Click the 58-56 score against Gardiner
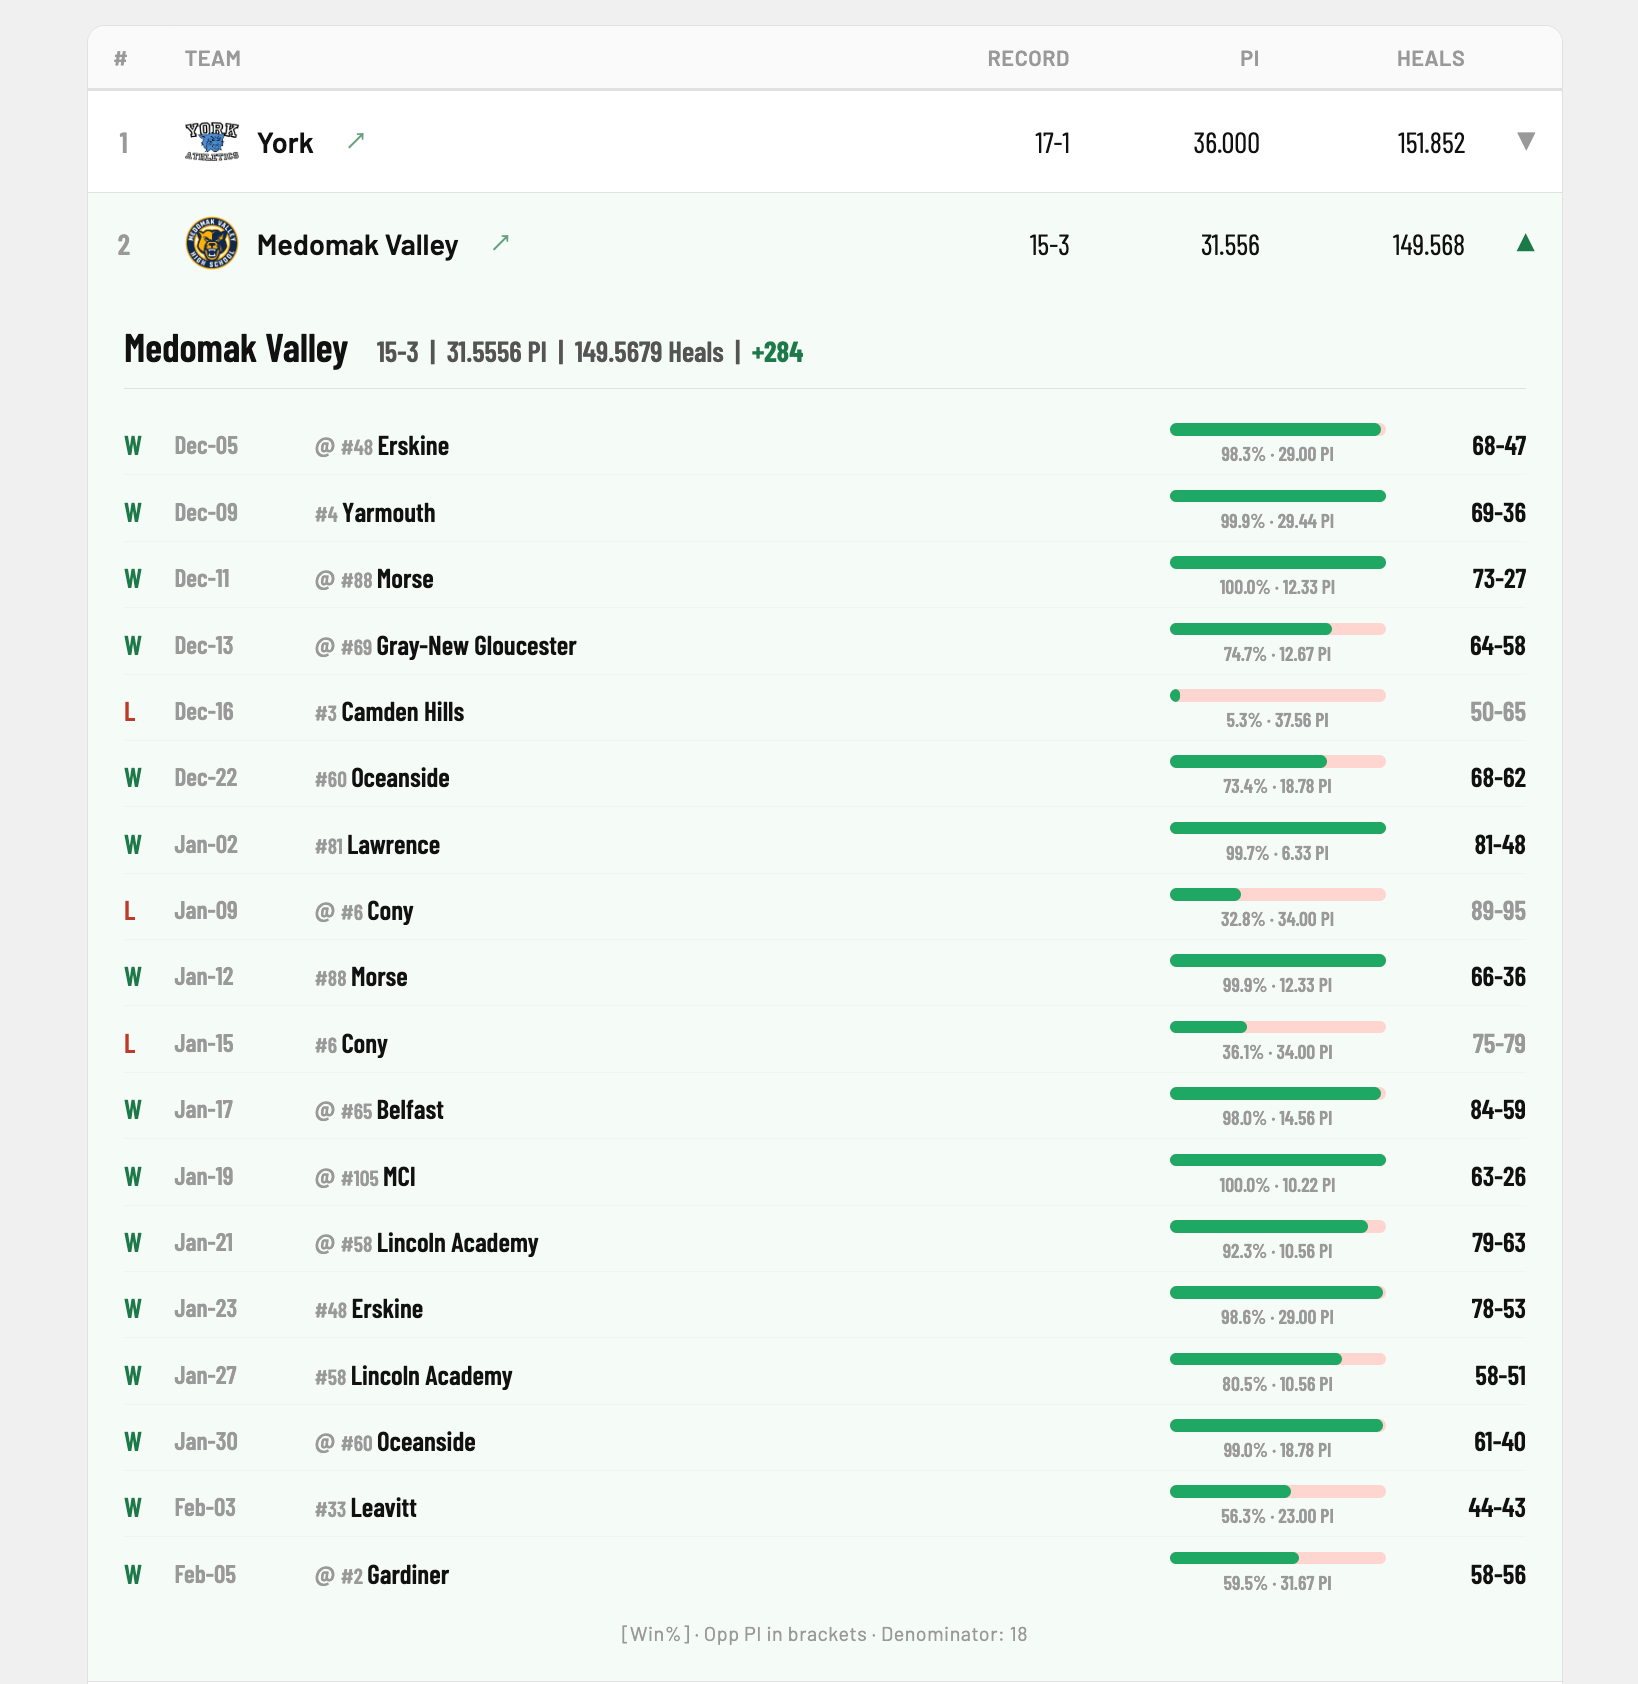 (x=1498, y=1575)
